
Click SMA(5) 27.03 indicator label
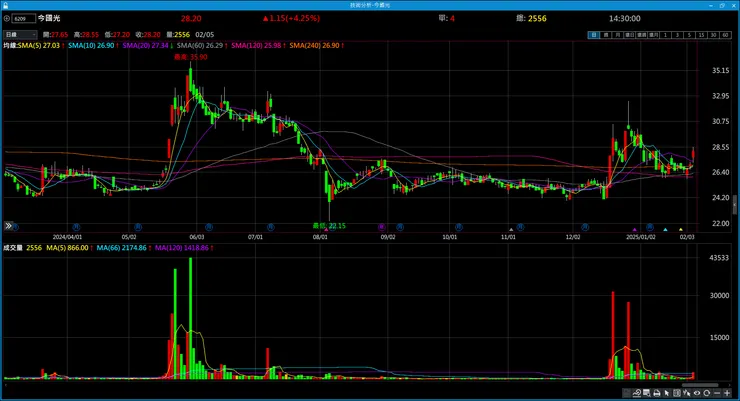41,45
